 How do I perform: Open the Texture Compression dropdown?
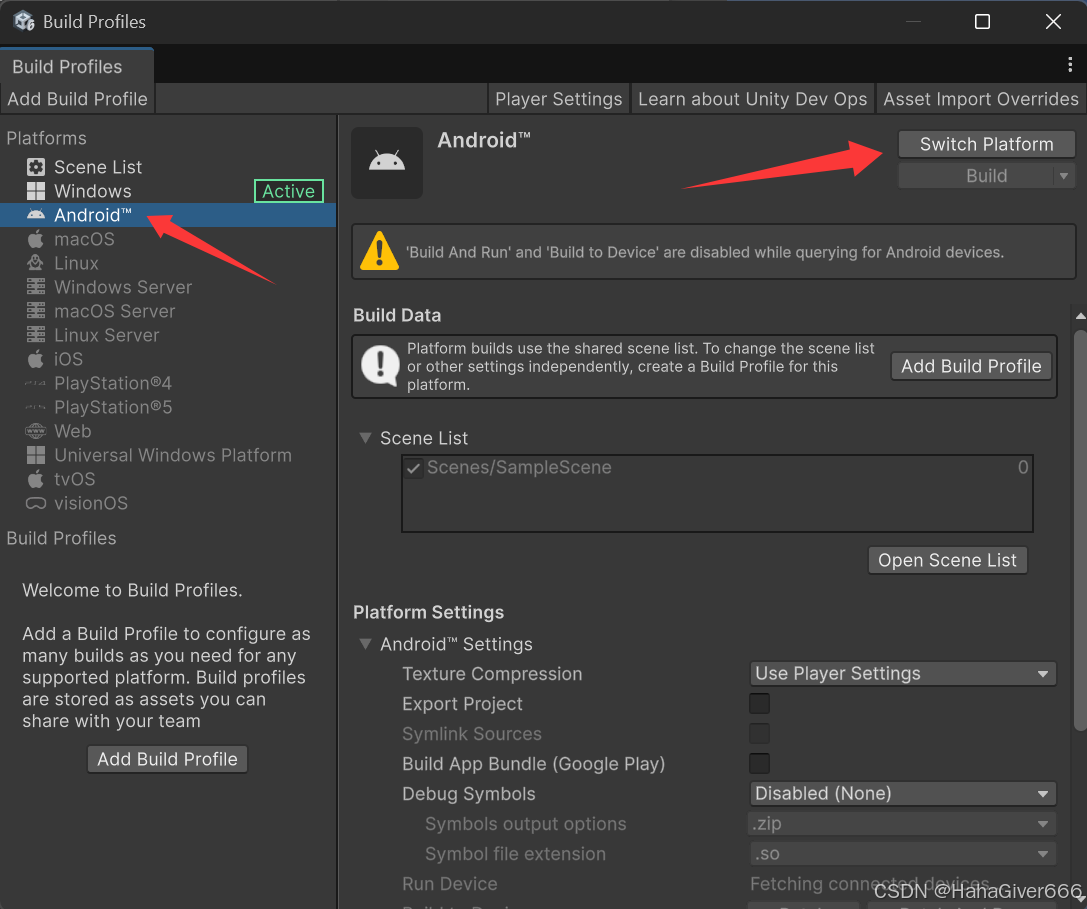tap(903, 674)
